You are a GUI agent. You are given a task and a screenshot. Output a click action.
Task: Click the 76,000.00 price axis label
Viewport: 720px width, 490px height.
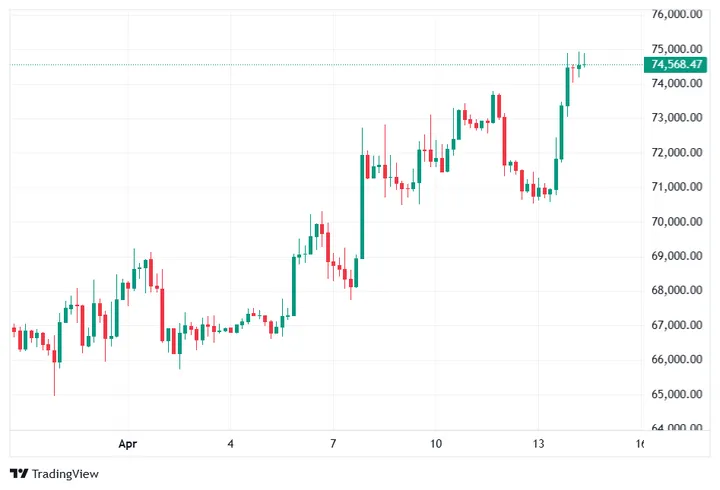tap(677, 14)
